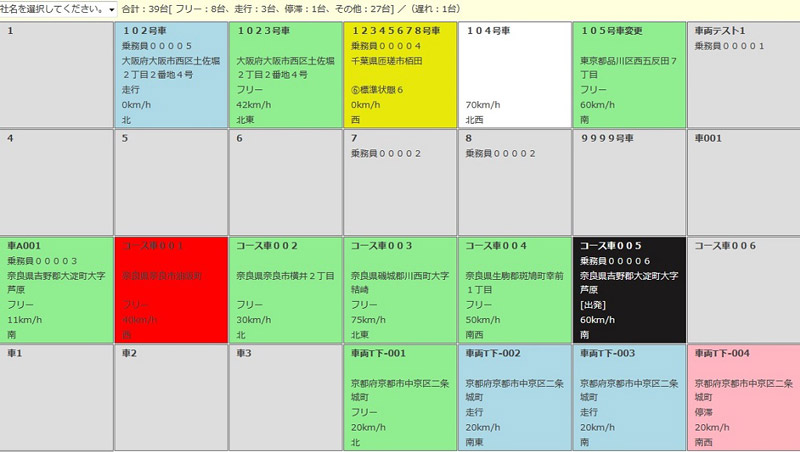Click the 車両テスト1 vehicle tile
The height and width of the screenshot is (452, 800).
point(744,75)
